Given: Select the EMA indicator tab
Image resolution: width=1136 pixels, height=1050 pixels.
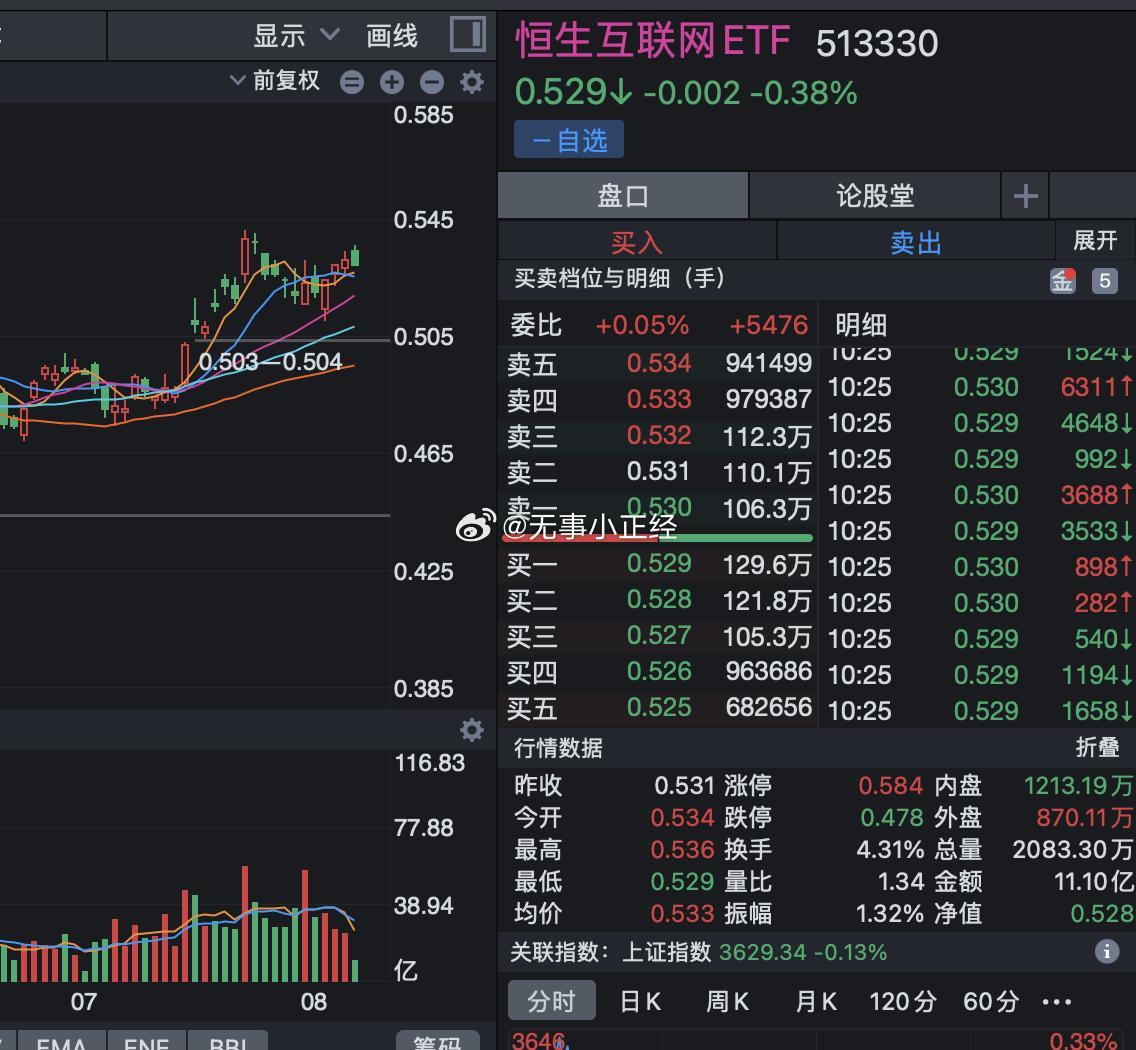Looking at the screenshot, I should (x=61, y=1042).
